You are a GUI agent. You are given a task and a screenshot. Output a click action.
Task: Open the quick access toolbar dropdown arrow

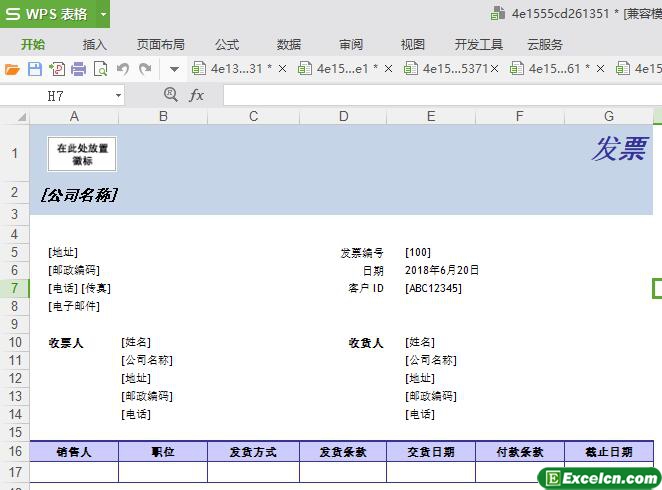pyautogui.click(x=174, y=69)
